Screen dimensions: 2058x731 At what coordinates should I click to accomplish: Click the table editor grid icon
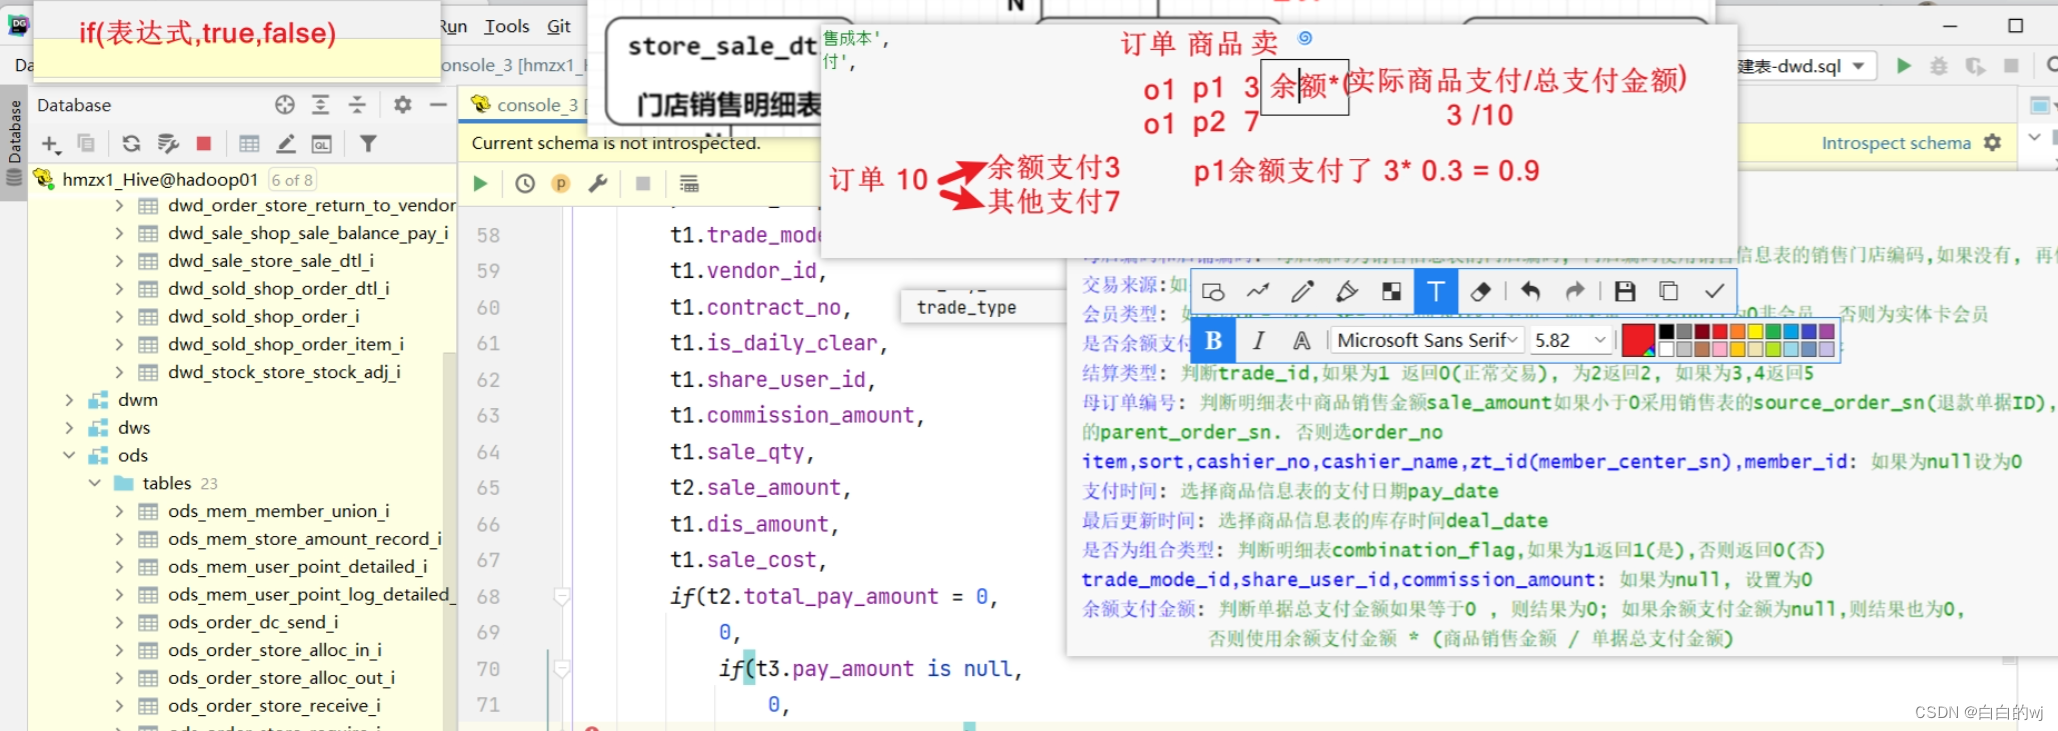tap(250, 144)
